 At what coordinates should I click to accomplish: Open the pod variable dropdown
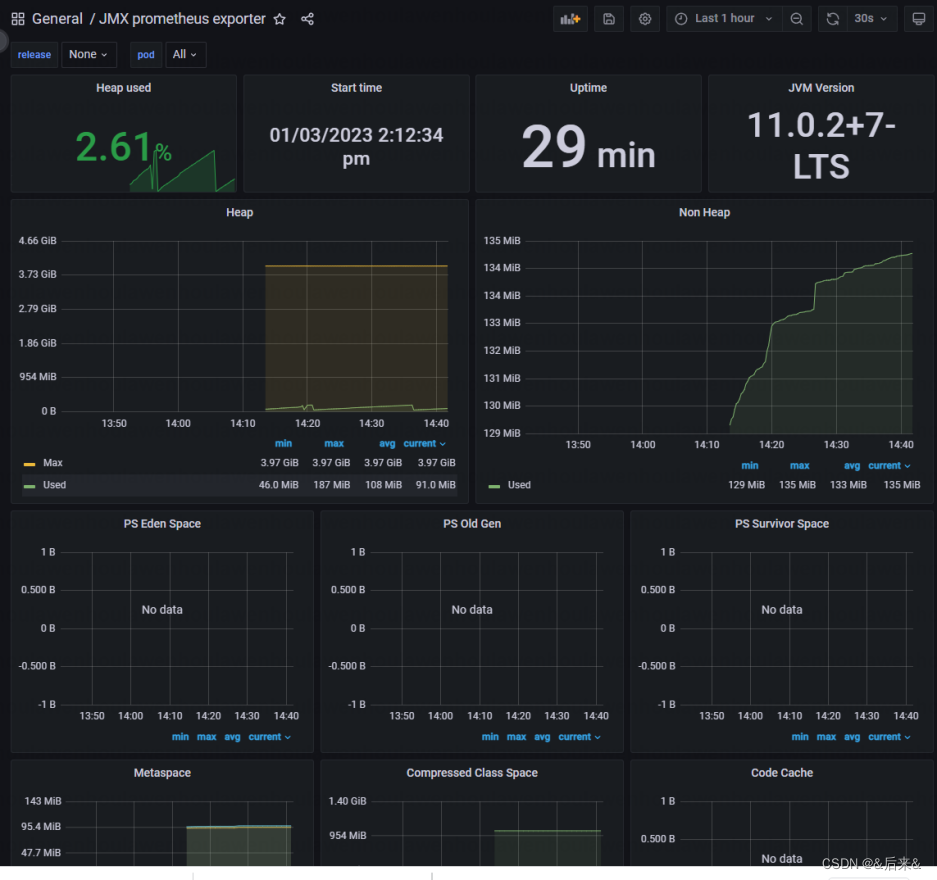tap(185, 55)
